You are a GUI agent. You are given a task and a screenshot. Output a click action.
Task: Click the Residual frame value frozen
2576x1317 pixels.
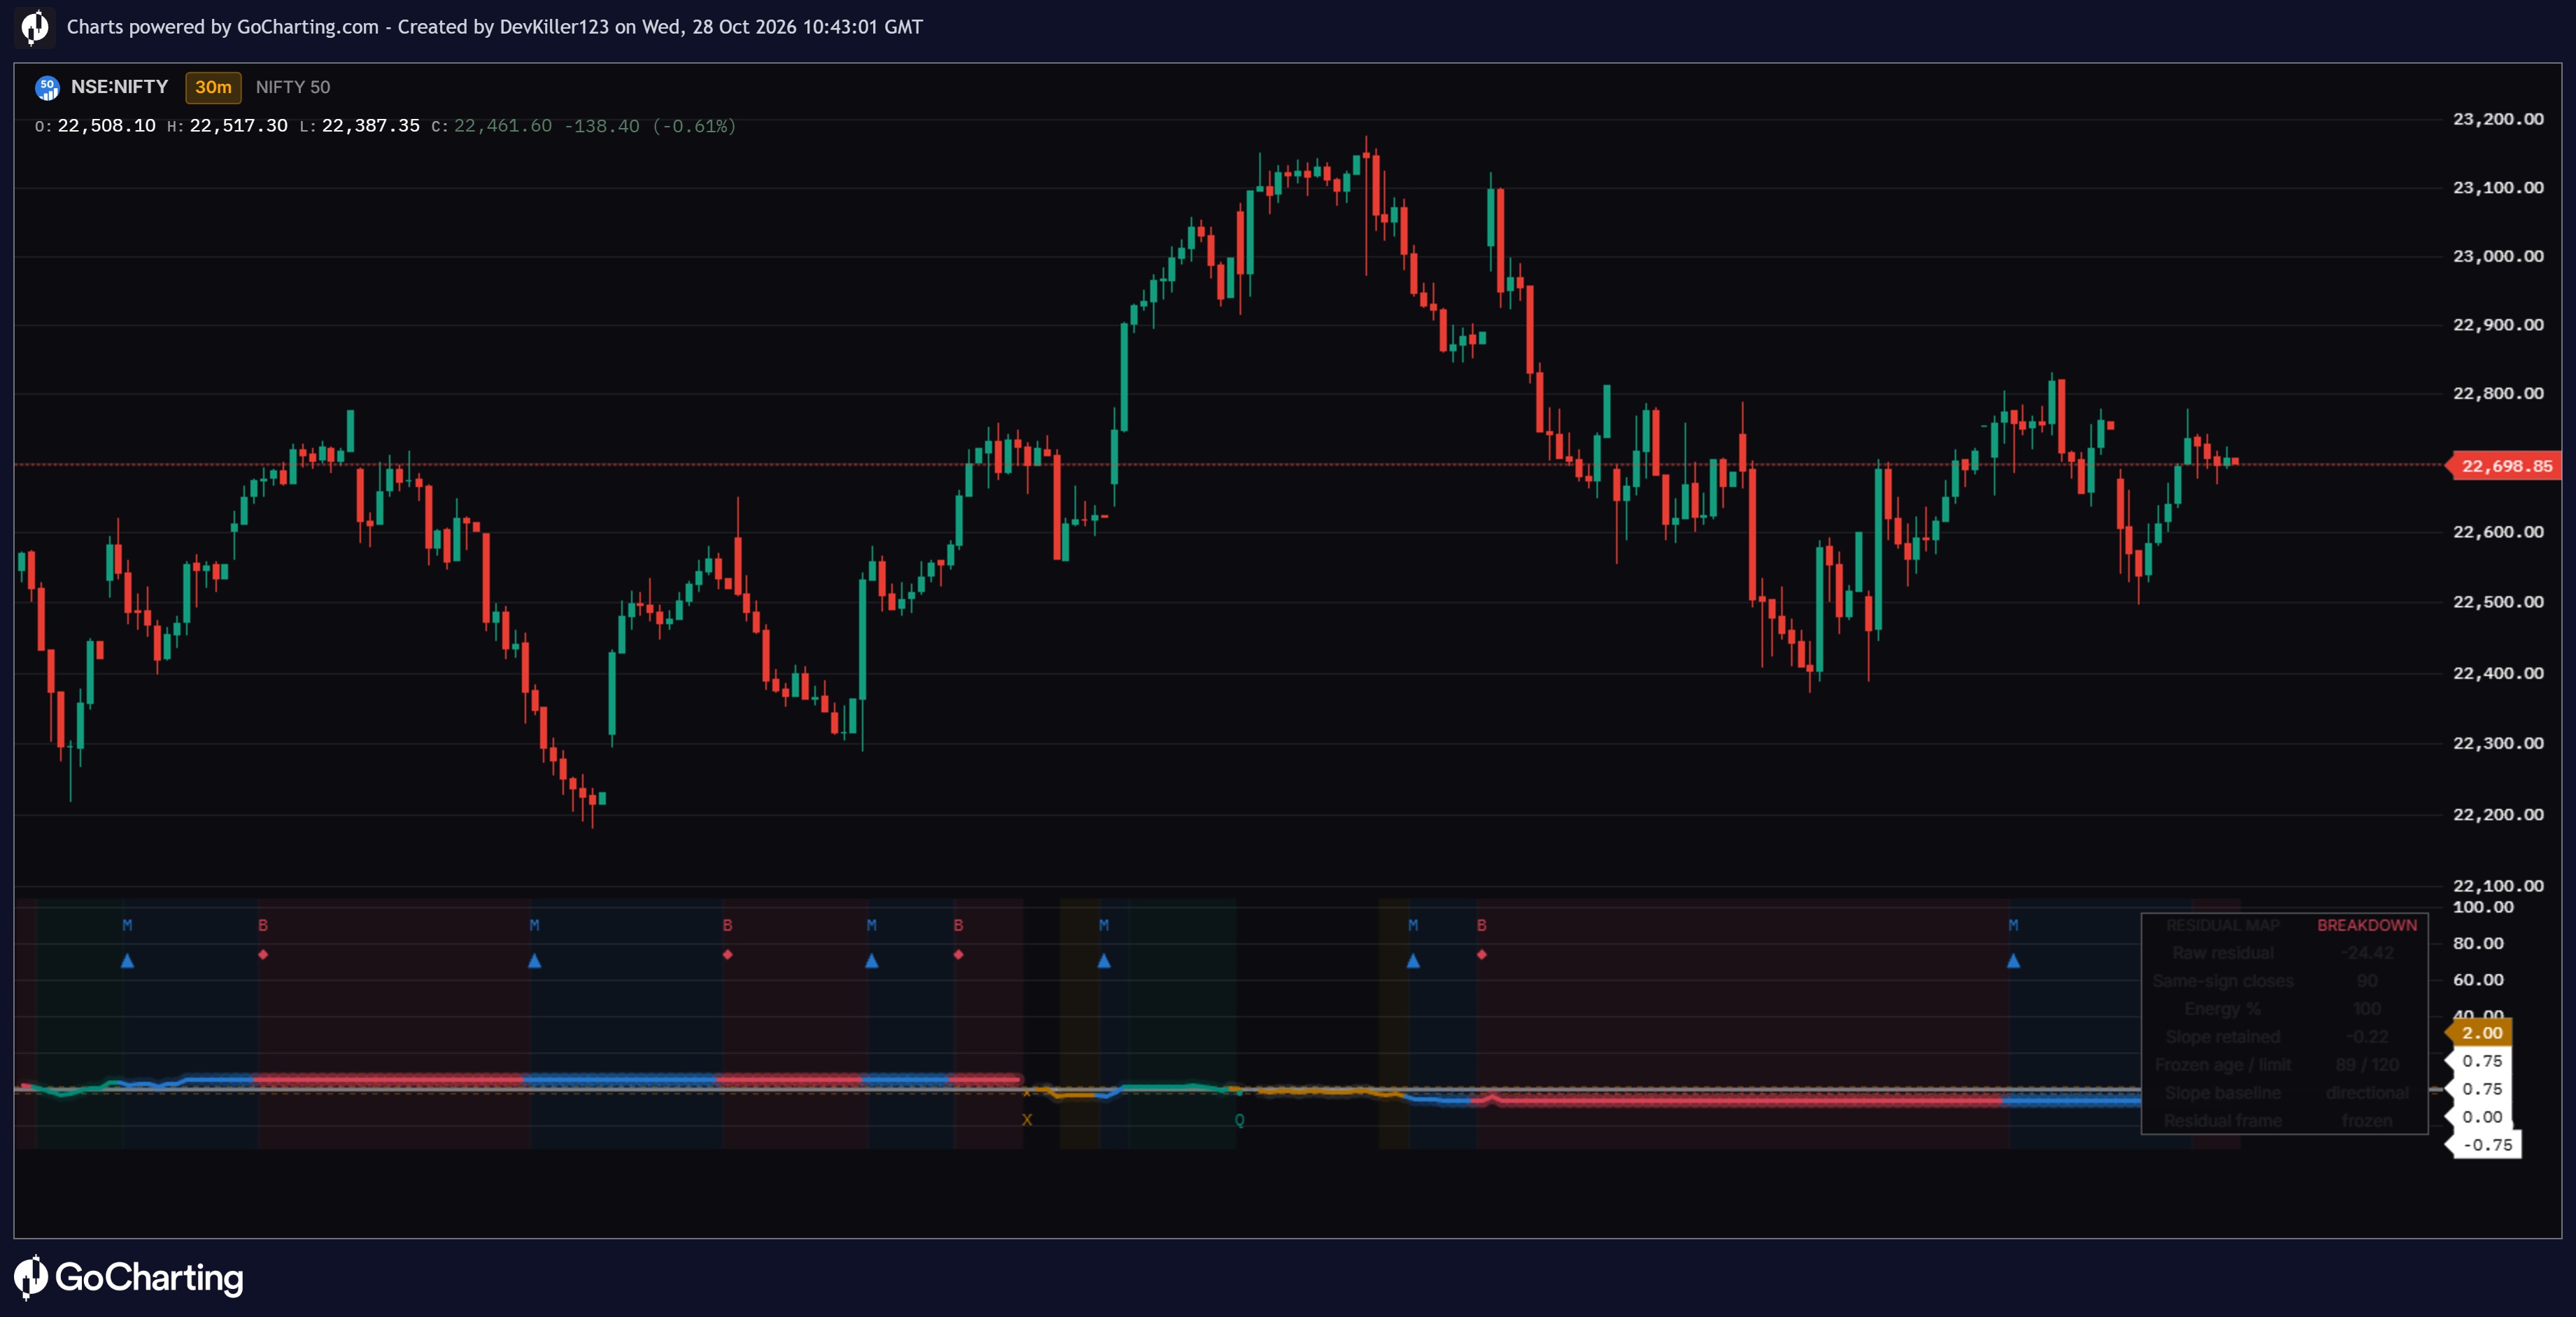tap(2367, 1121)
